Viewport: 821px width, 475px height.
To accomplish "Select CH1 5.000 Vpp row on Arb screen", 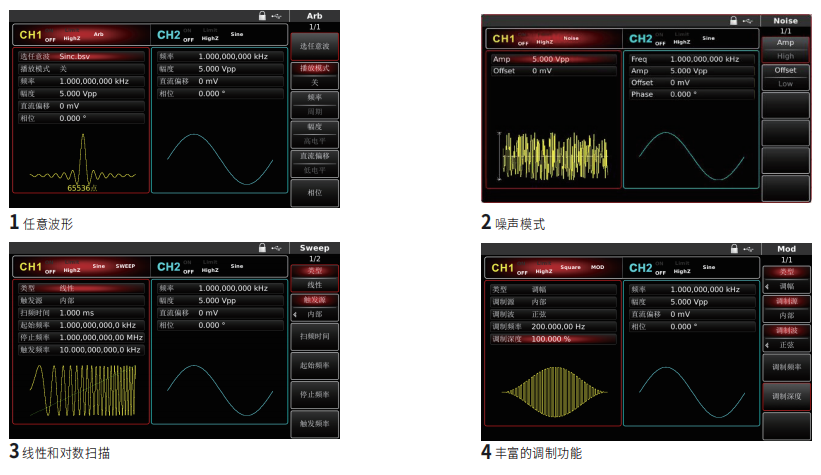I will pyautogui.click(x=82, y=94).
